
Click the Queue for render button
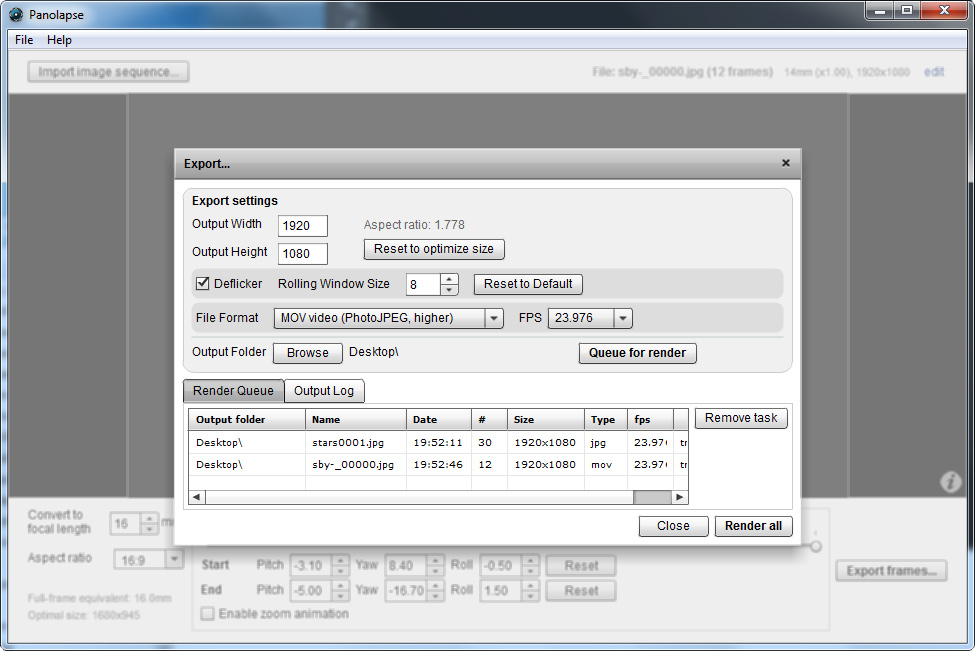click(637, 353)
